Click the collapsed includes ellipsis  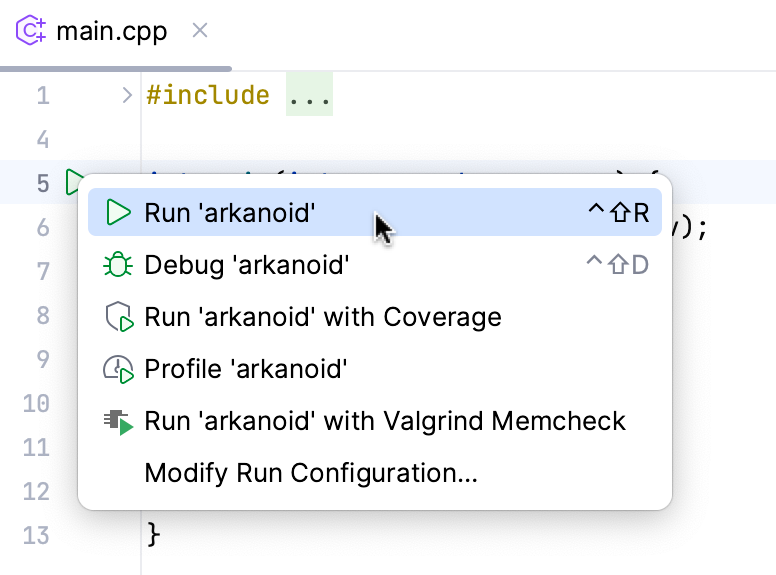click(x=309, y=96)
